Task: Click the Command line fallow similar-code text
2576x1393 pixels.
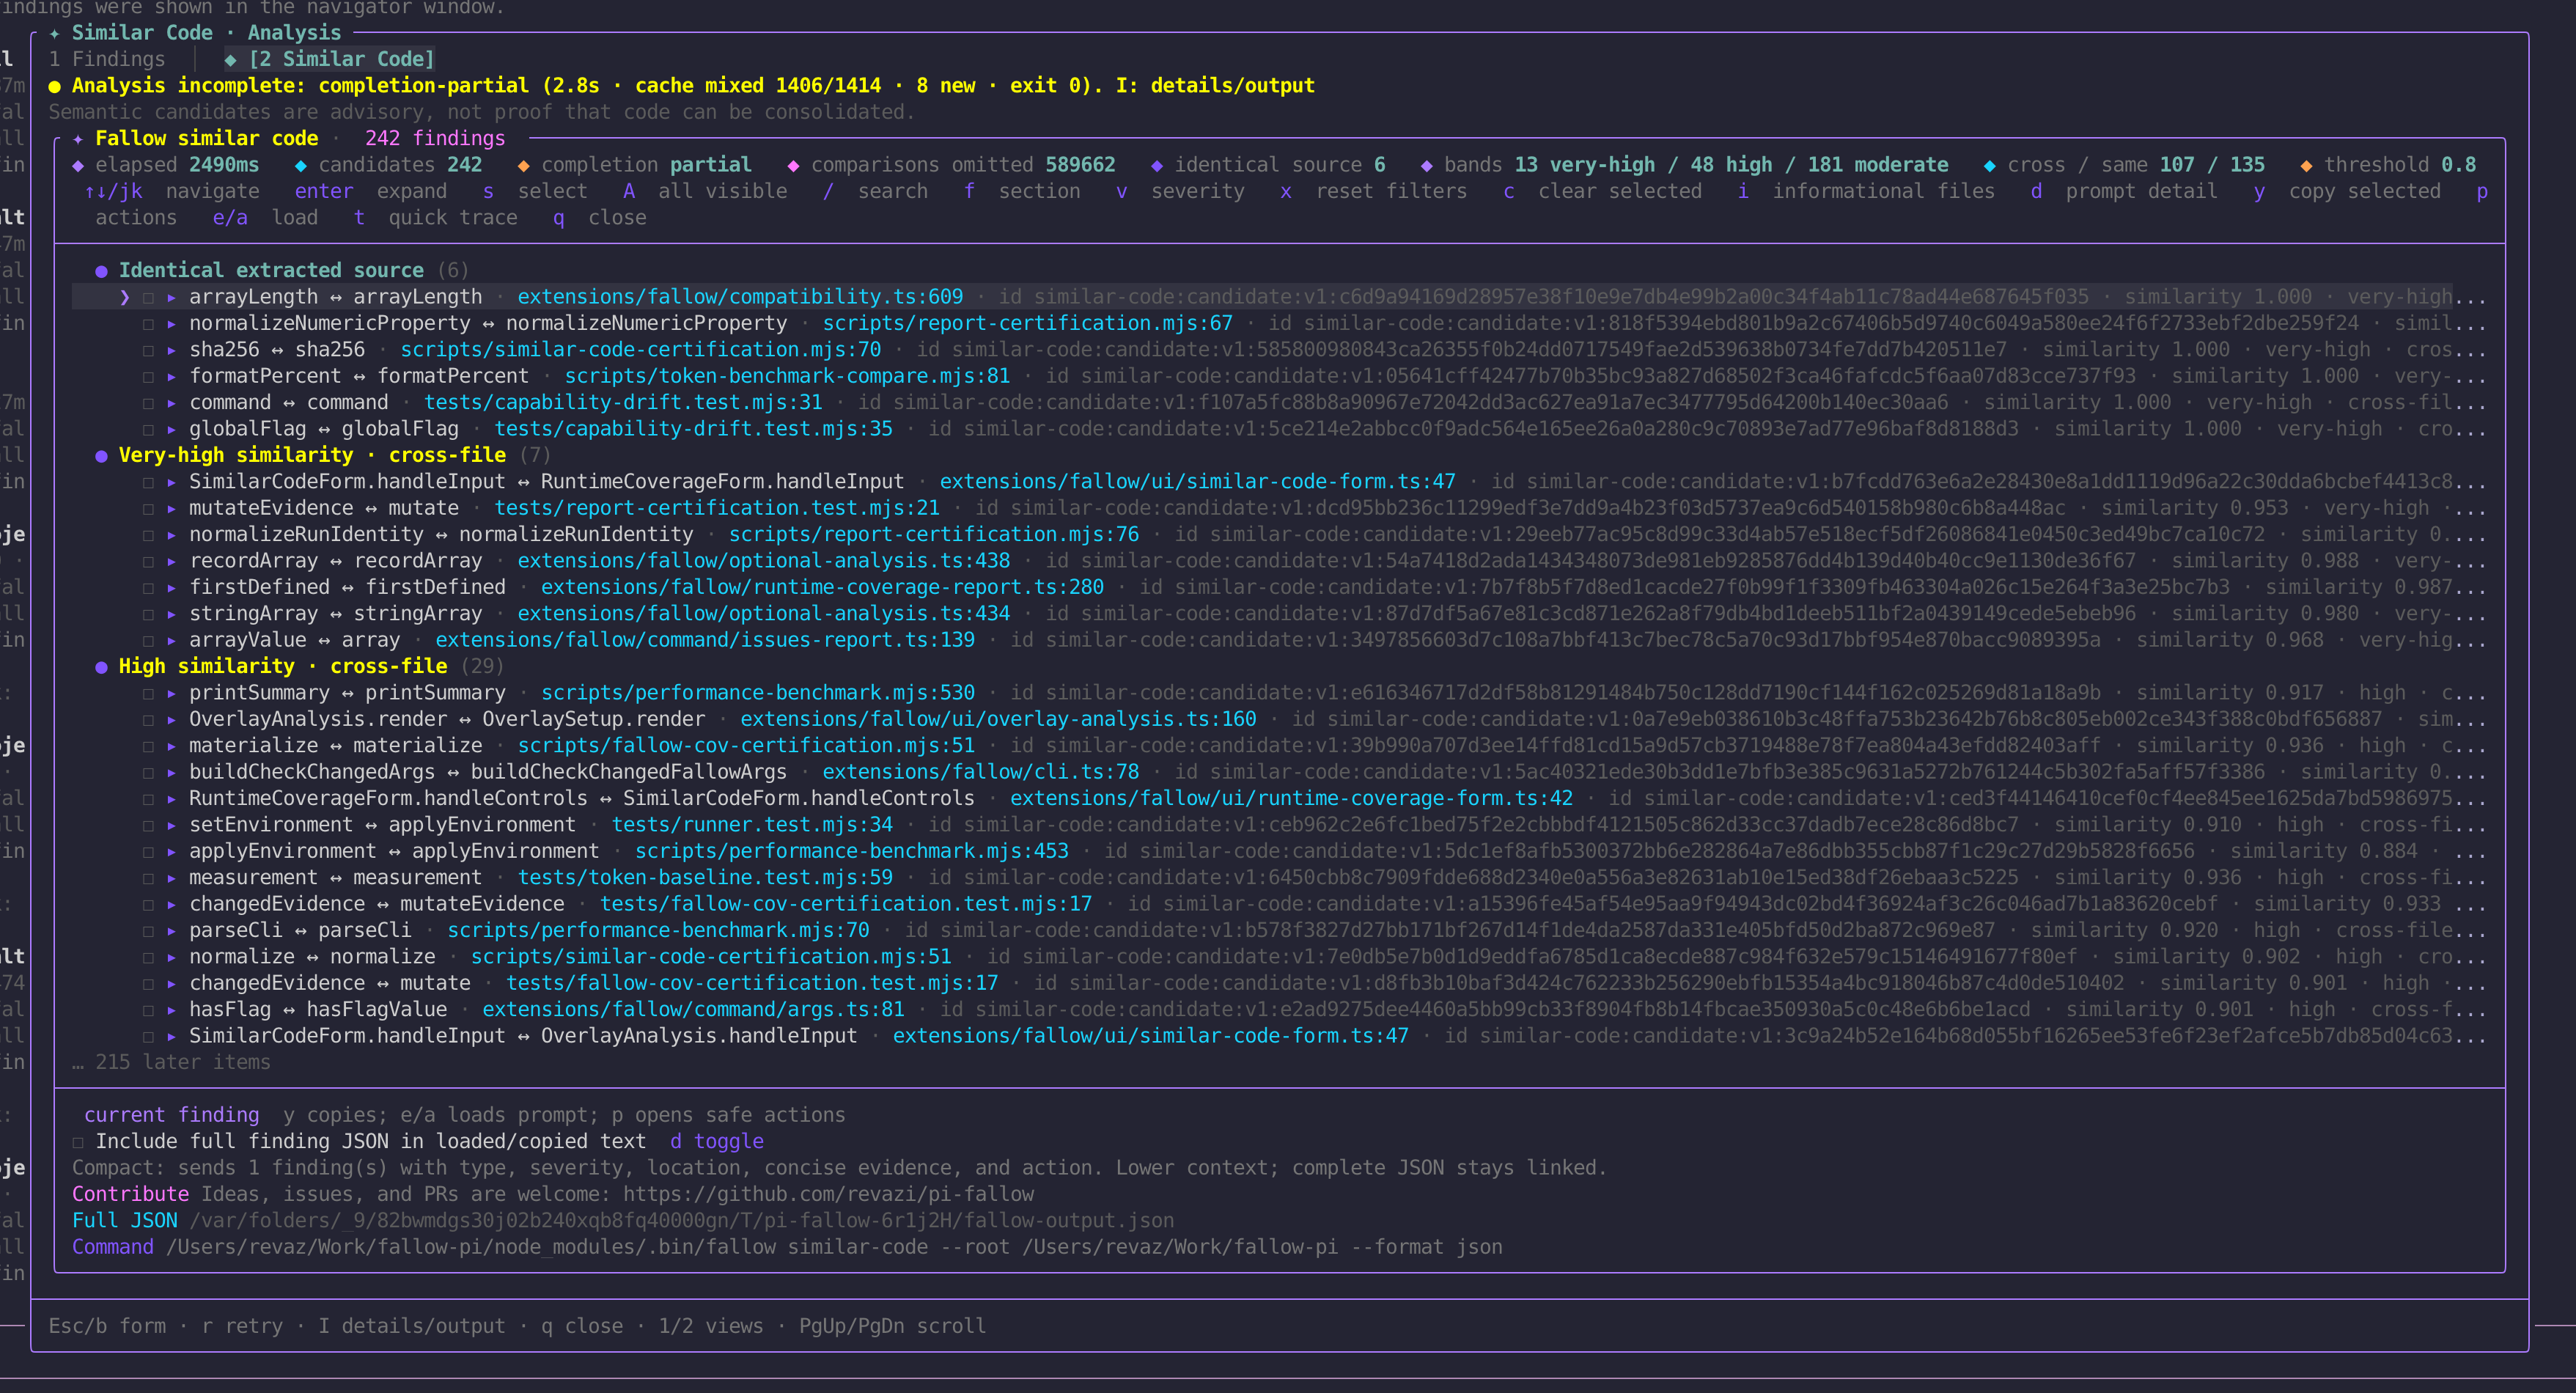Action: pos(834,1248)
